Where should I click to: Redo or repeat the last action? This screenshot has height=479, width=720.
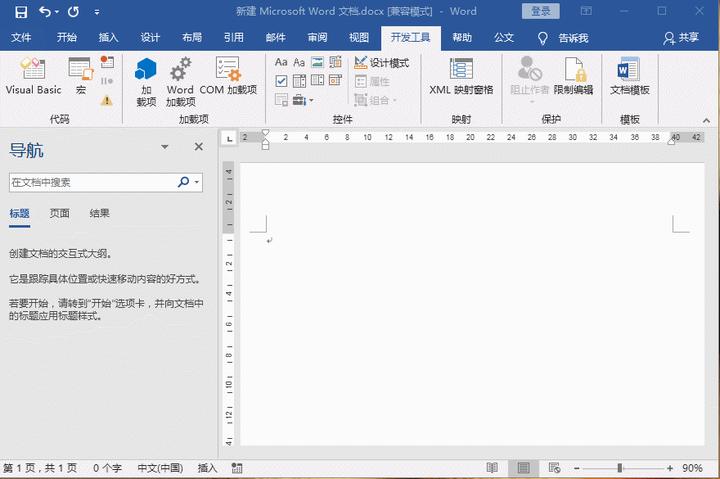pos(73,11)
